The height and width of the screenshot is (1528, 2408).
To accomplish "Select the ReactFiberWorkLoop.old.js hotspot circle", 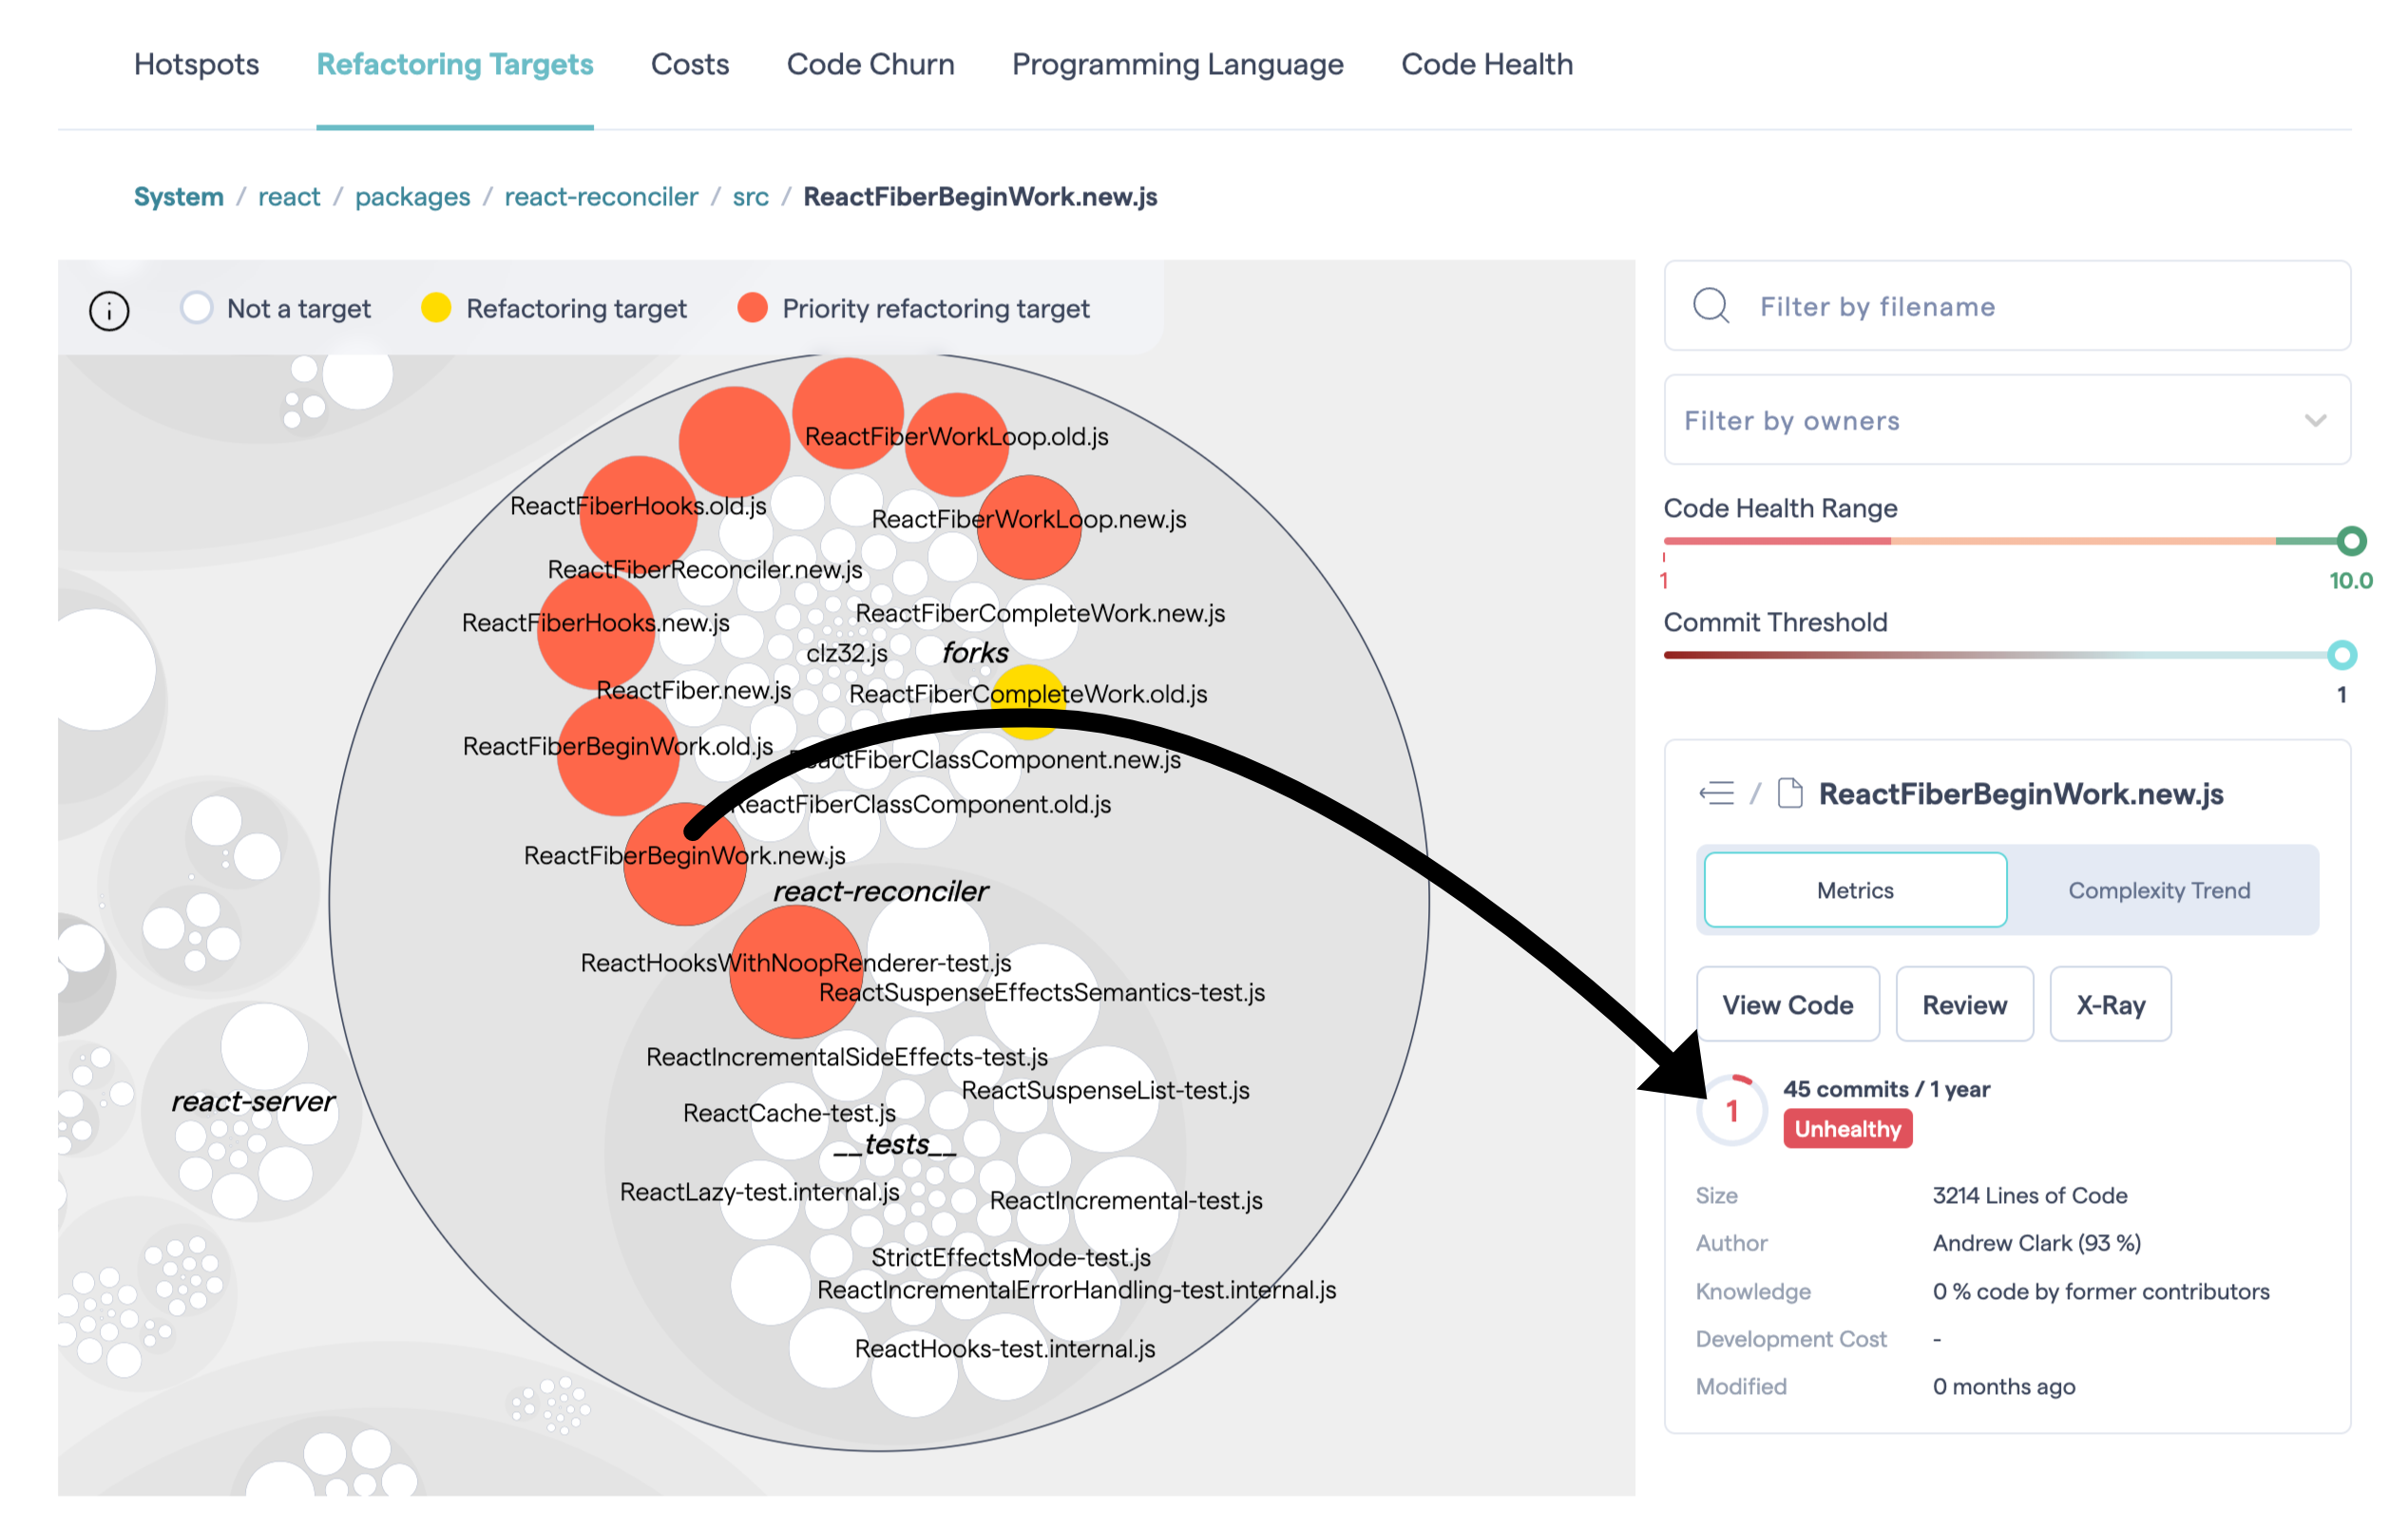I will tap(848, 413).
